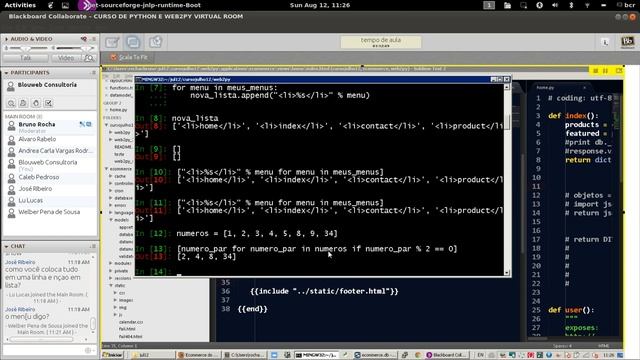This screenshot has height=360, width=640.
Task: Click the chat vertical scrollbar thumb
Action: point(93,324)
